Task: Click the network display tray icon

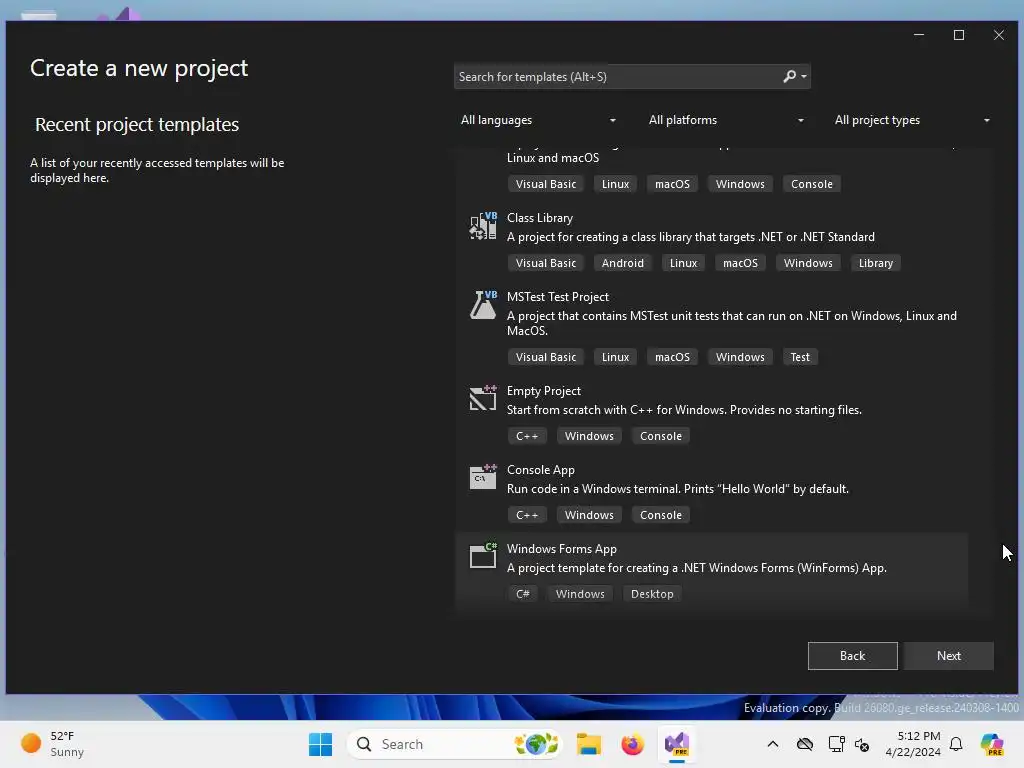Action: click(x=836, y=744)
